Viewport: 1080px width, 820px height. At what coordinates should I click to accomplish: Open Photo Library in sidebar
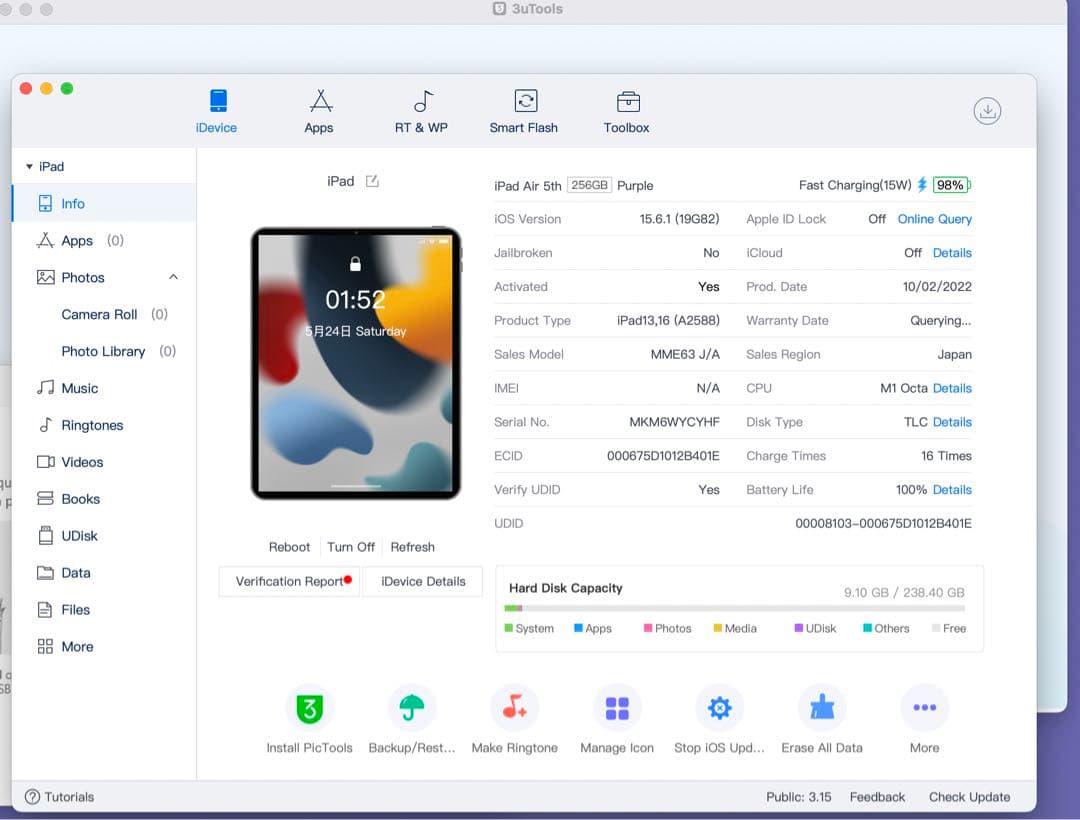coord(118,351)
